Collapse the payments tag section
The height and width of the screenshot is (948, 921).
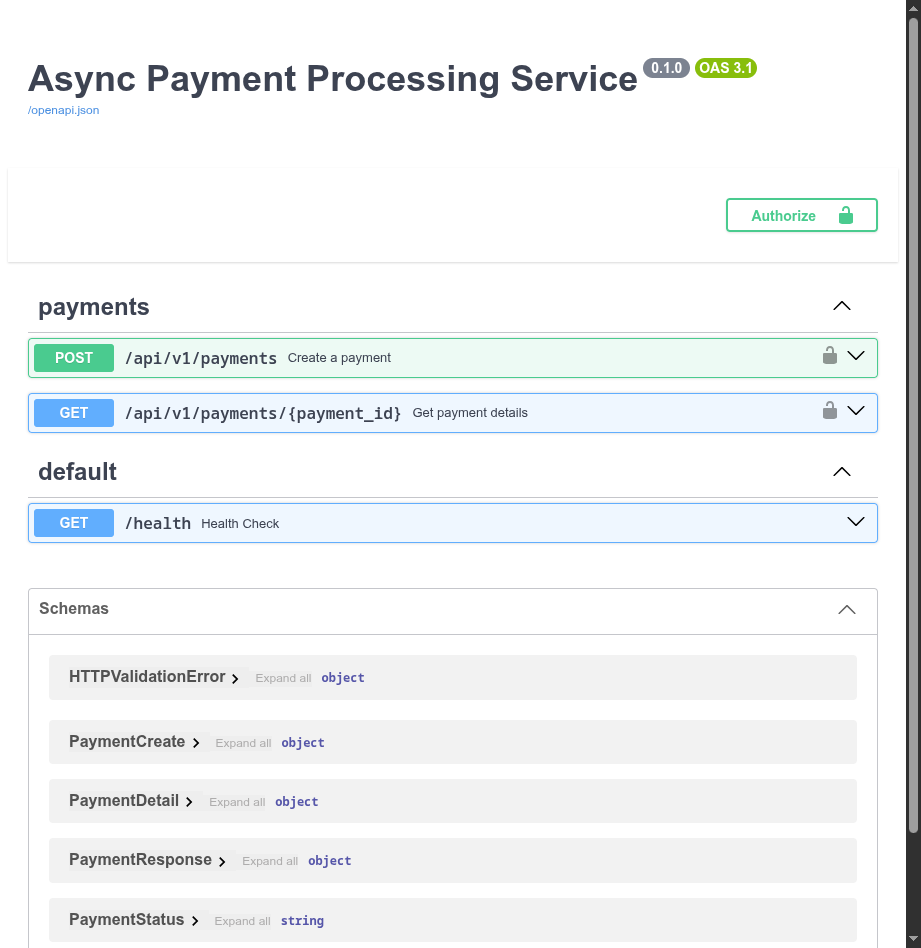tap(842, 306)
